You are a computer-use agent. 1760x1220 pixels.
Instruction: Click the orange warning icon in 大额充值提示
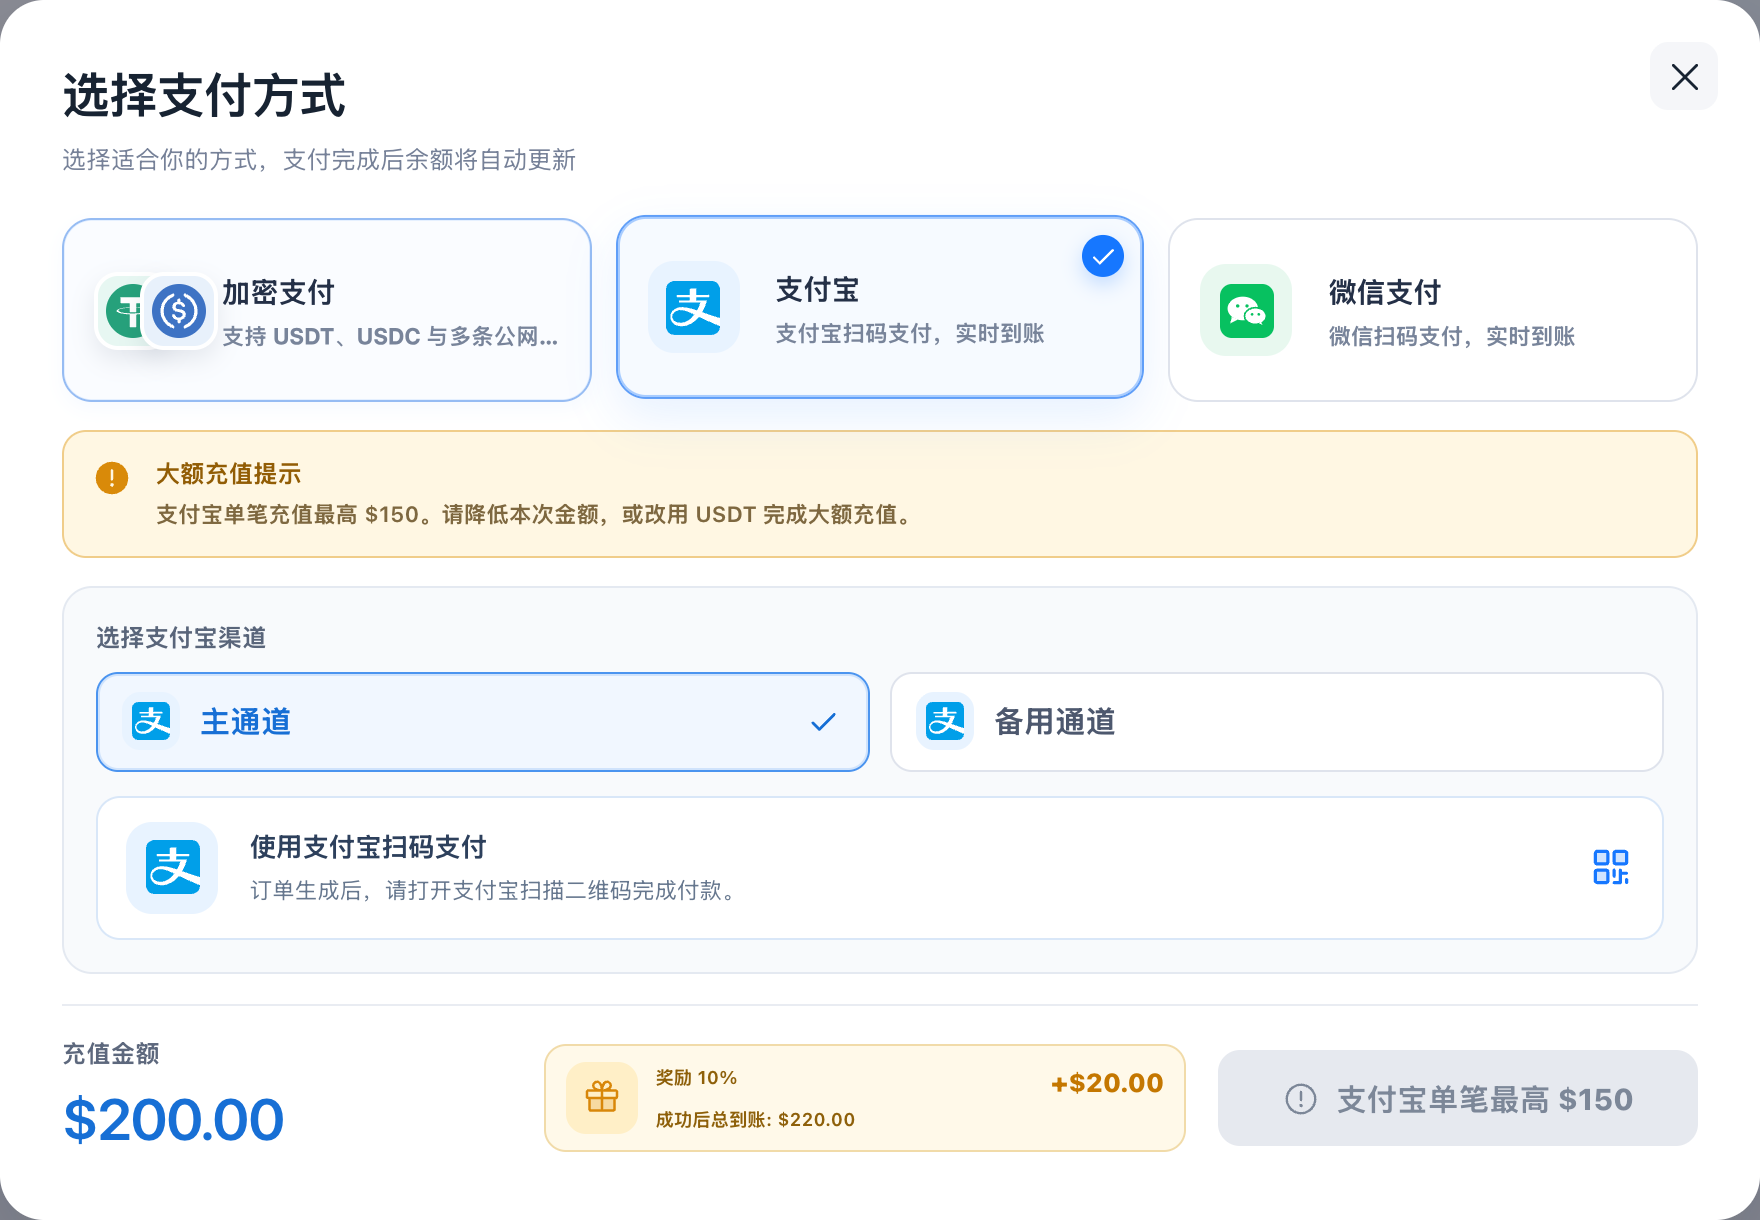[112, 478]
